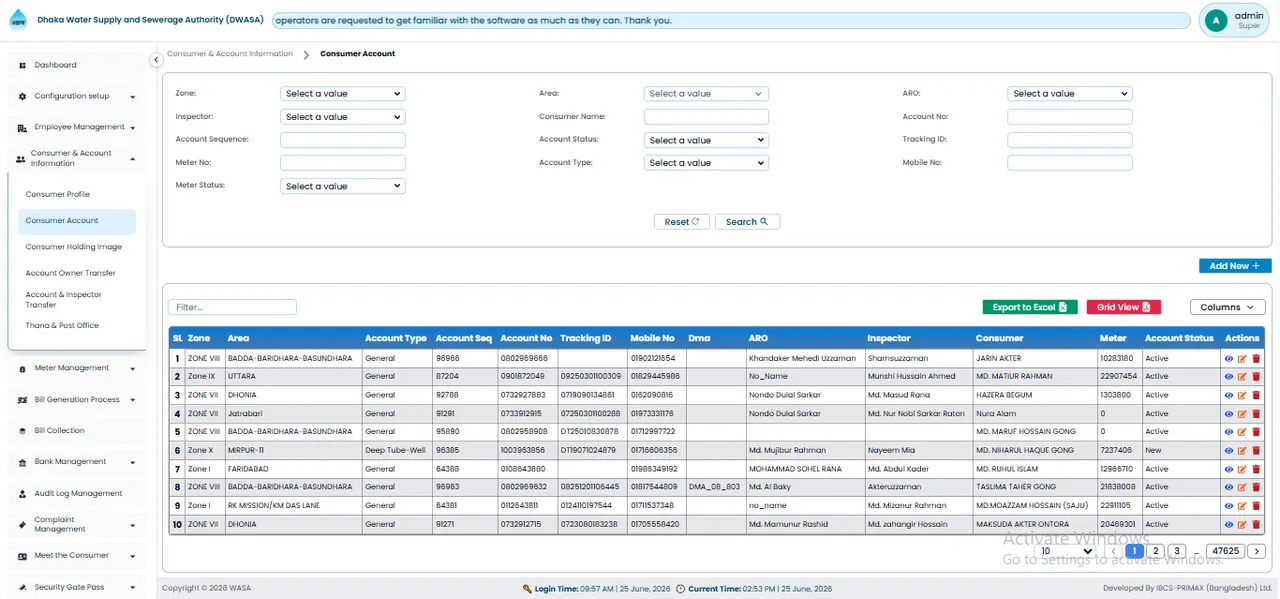The height and width of the screenshot is (599, 1280).
Task: Delete MD. RUHUL ISLAM account row
Action: (x=1256, y=469)
